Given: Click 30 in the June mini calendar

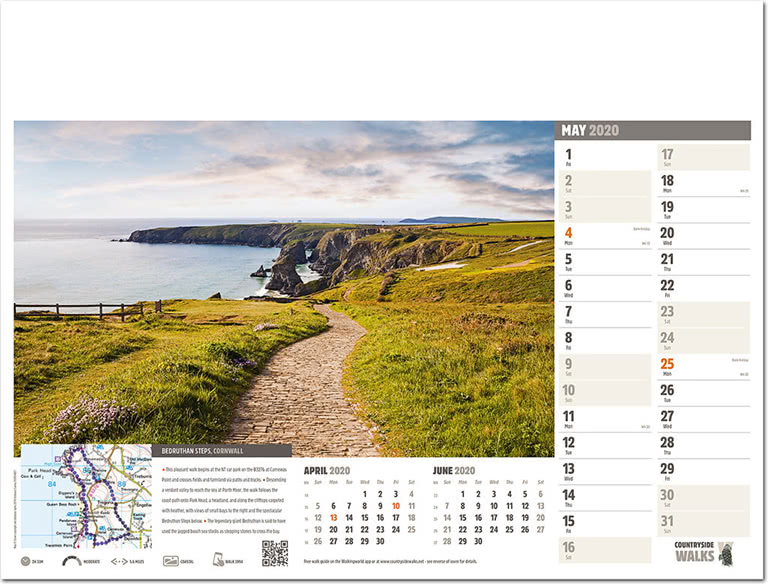Looking at the screenshot, I should tap(478, 541).
